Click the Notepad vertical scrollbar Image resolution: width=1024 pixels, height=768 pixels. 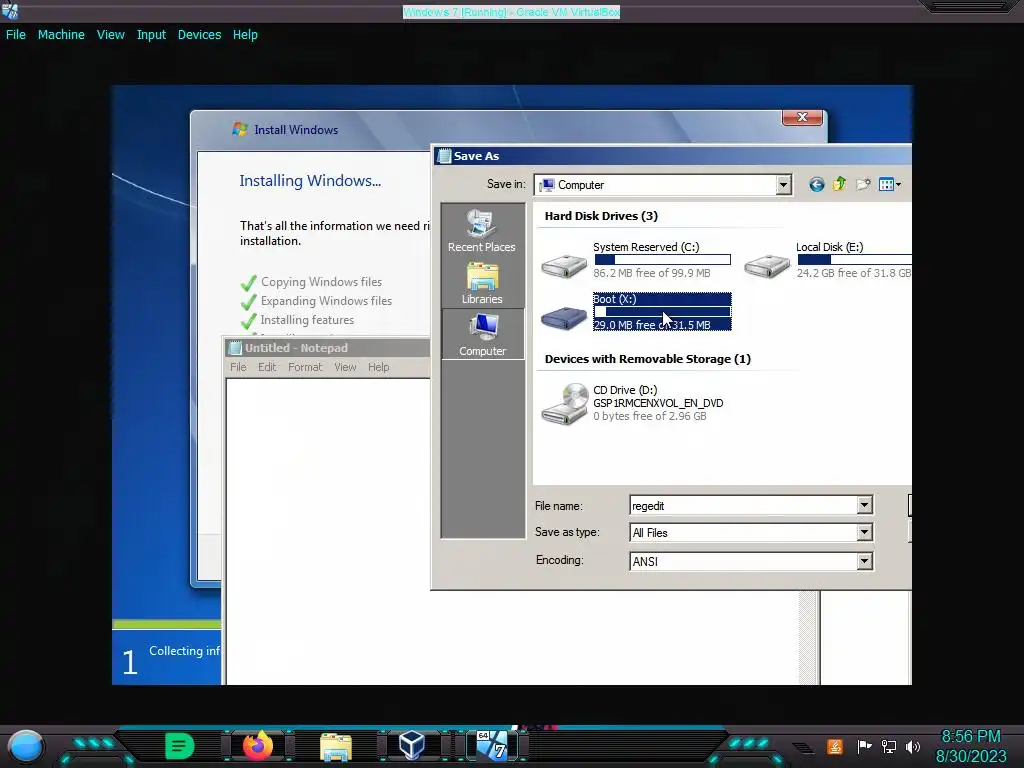(808, 637)
